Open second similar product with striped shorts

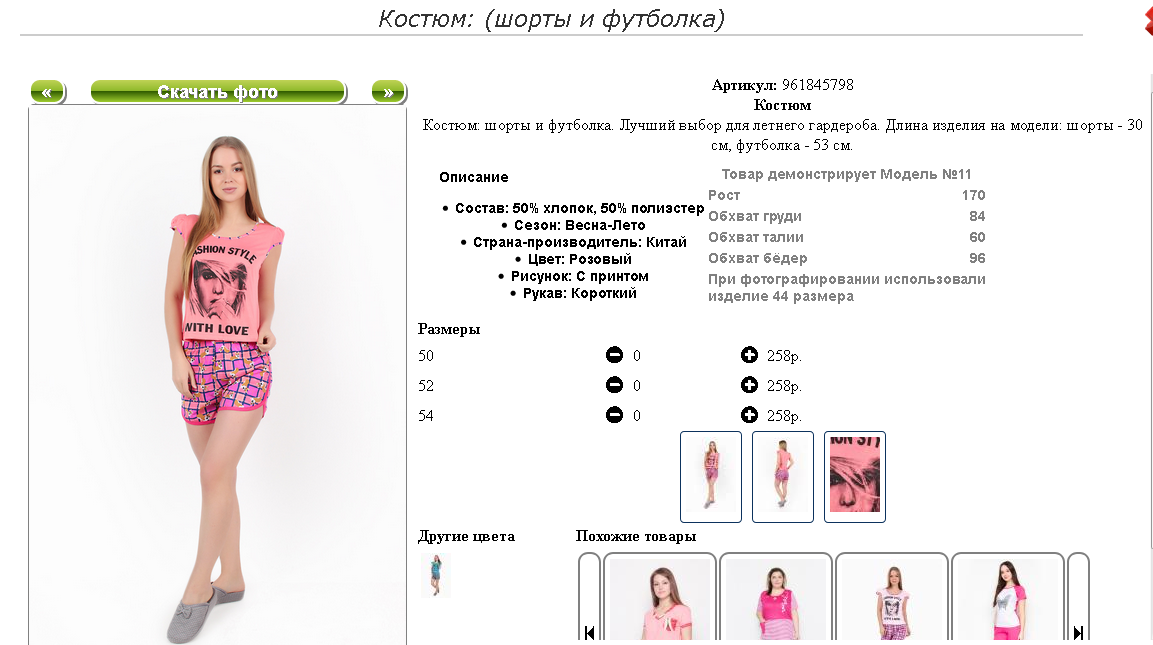776,599
